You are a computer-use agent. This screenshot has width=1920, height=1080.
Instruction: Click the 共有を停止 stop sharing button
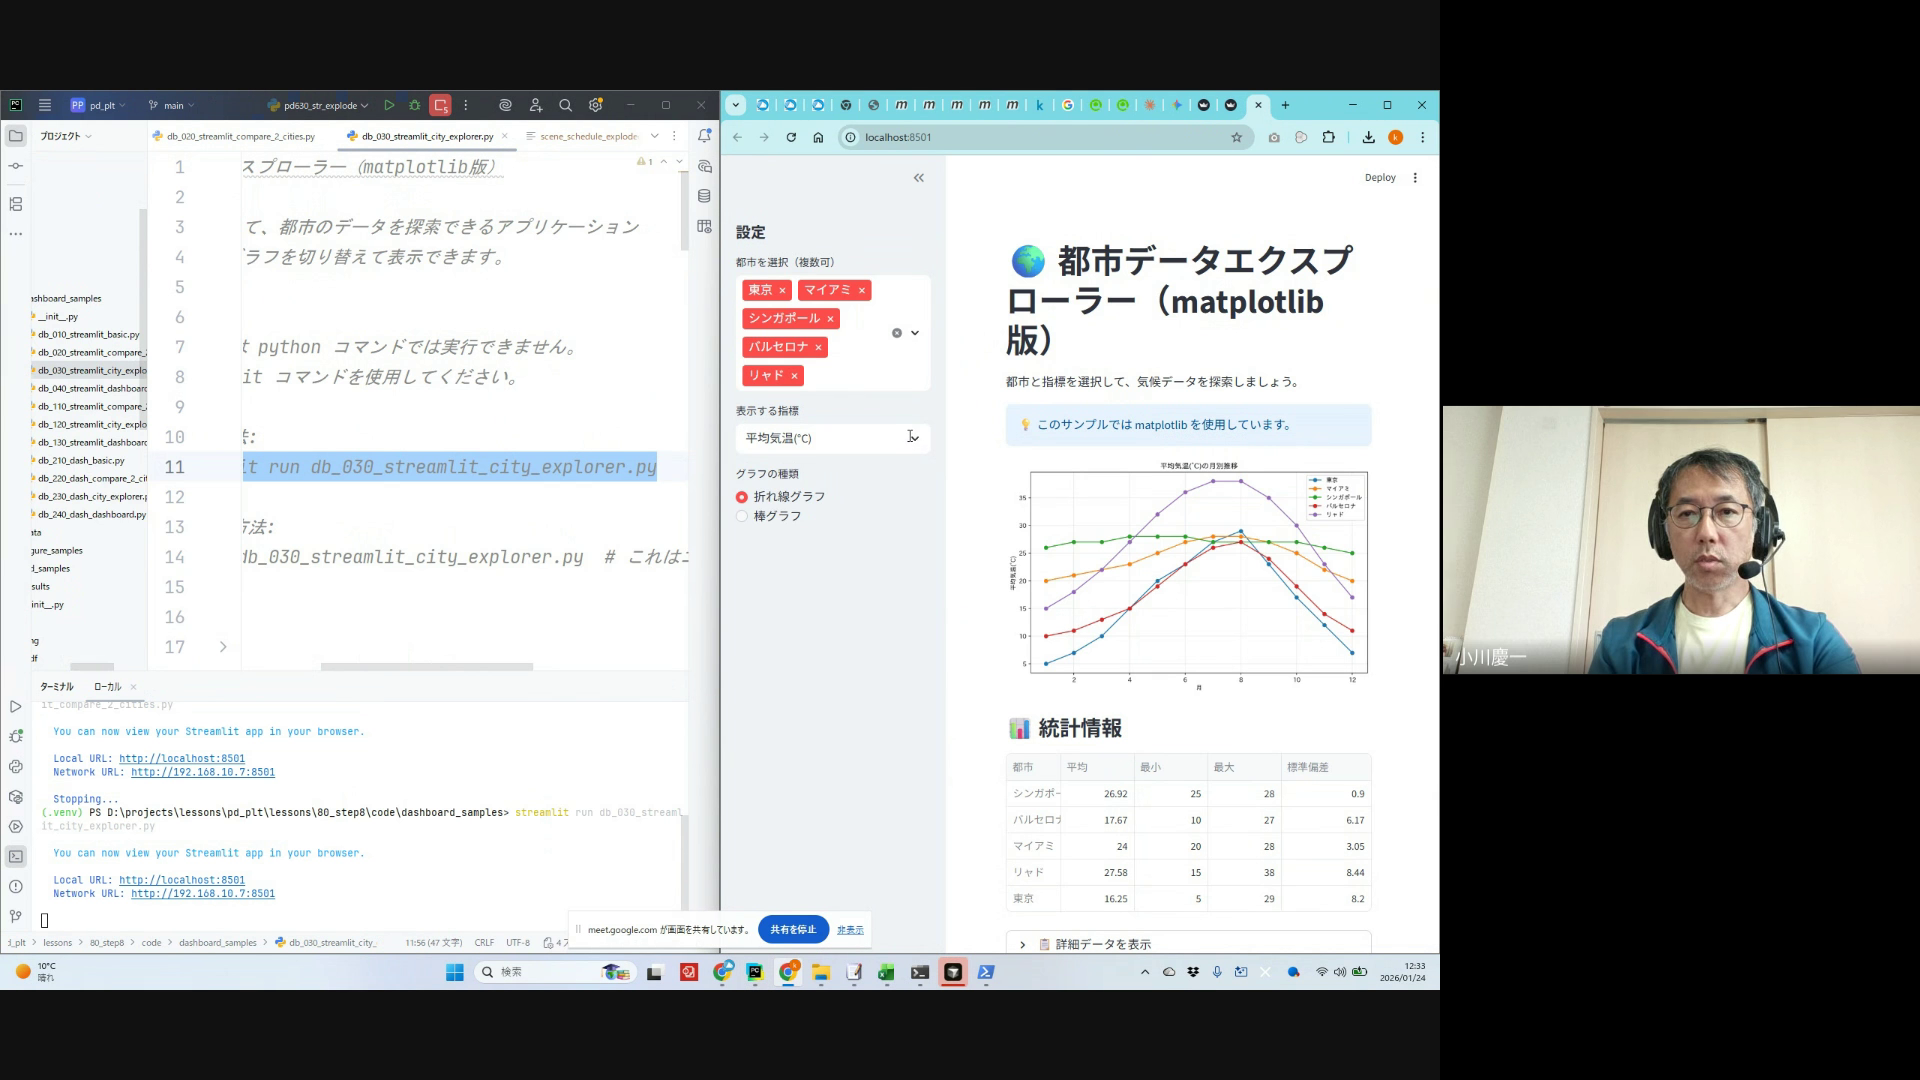point(793,929)
